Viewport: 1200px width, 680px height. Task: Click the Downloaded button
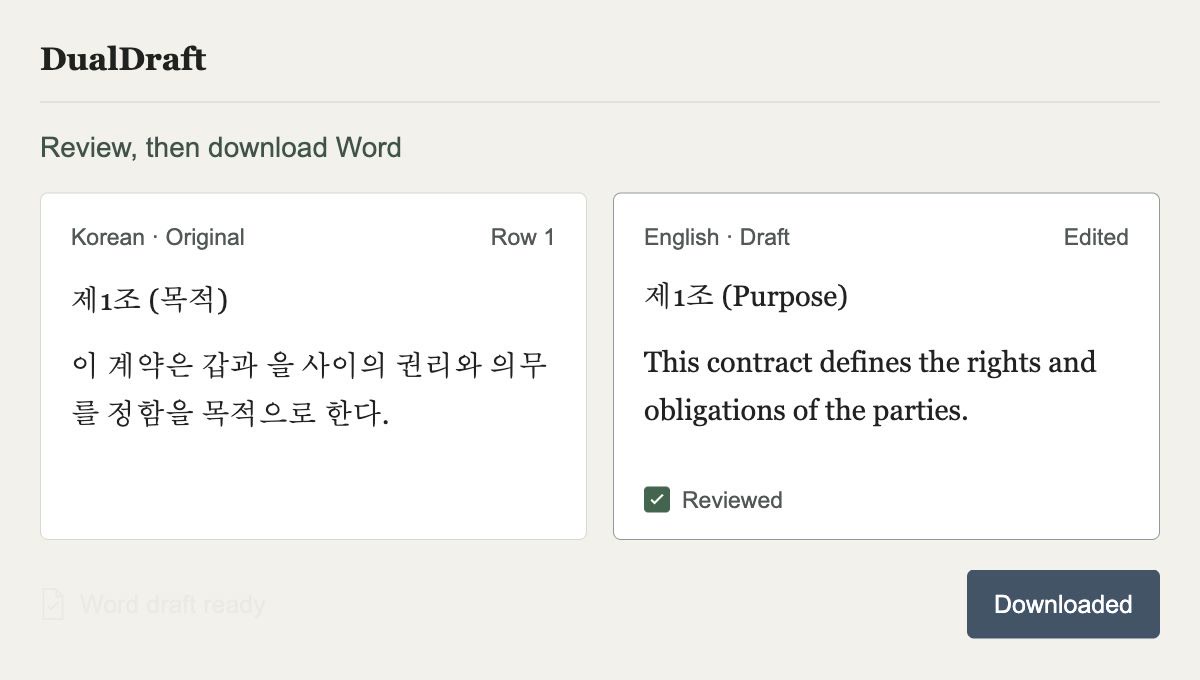pos(1063,604)
